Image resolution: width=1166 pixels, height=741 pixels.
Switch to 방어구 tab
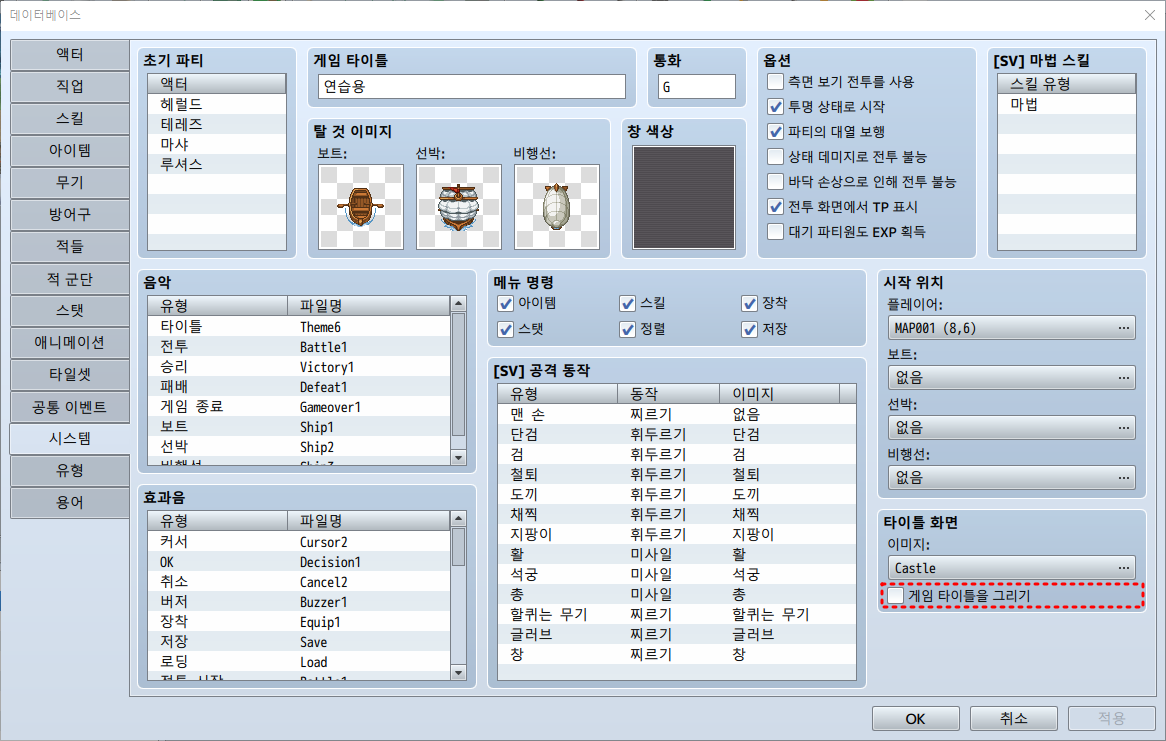[x=70, y=214]
